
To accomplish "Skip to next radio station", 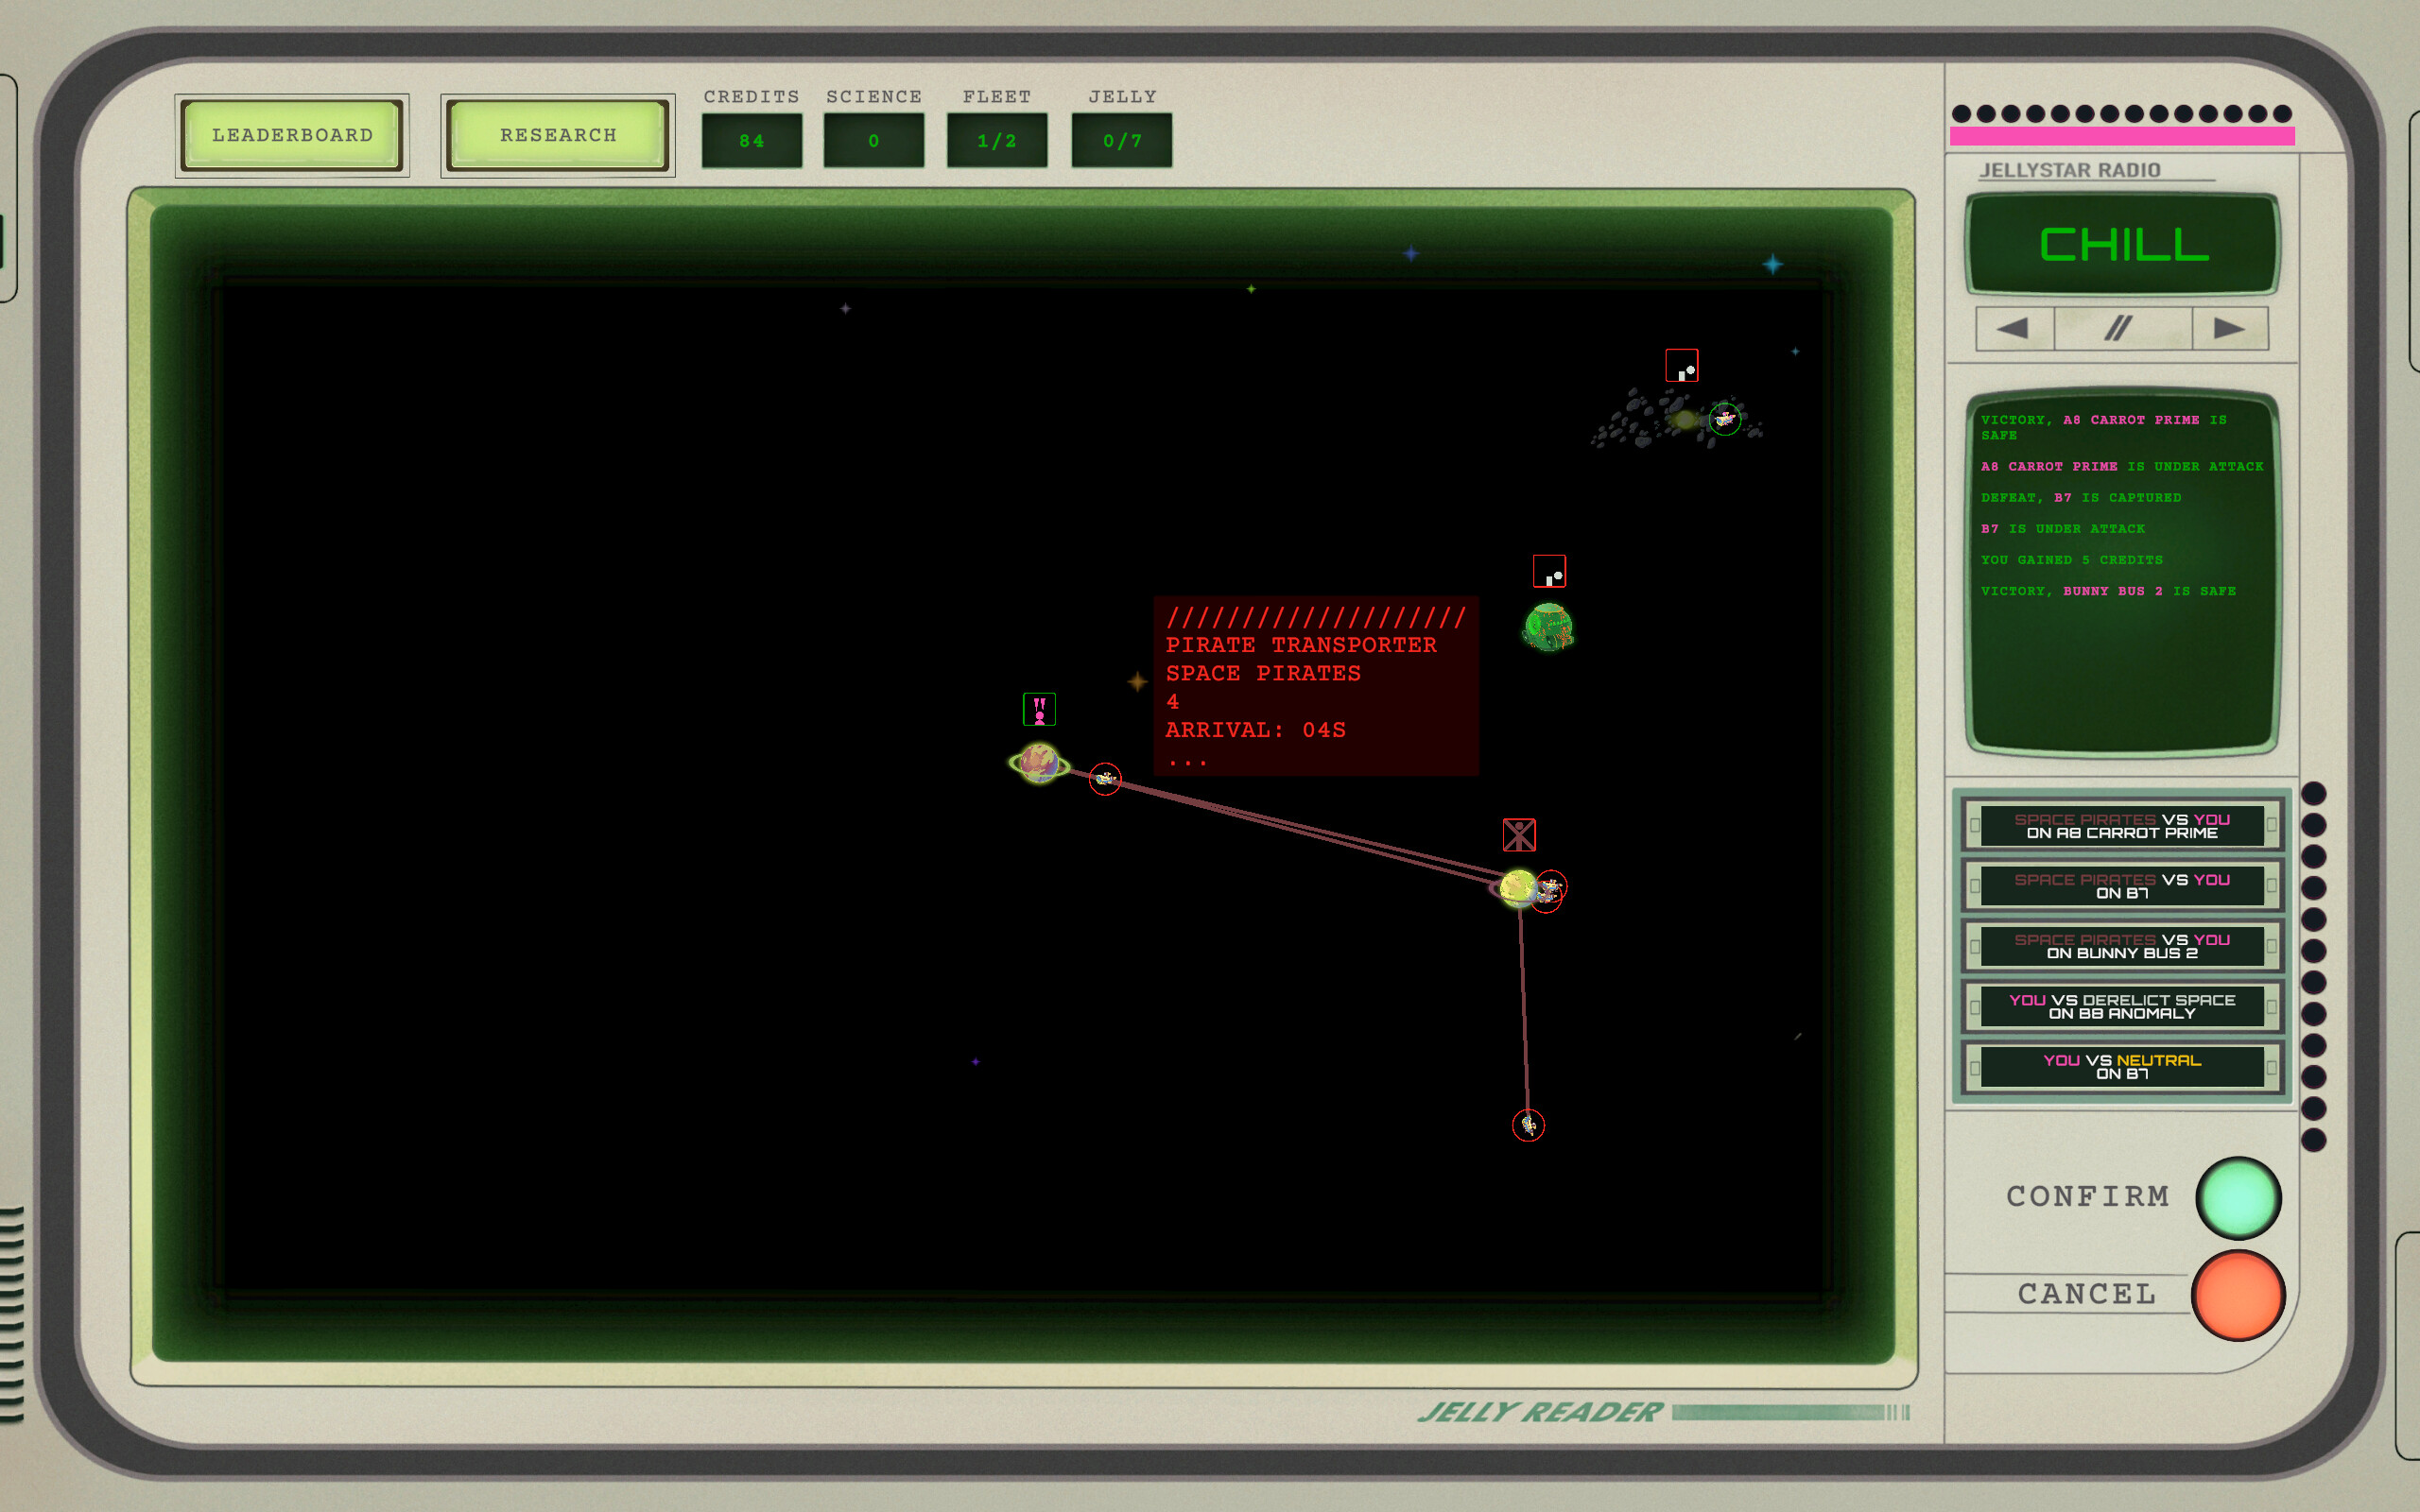I will tap(2230, 328).
